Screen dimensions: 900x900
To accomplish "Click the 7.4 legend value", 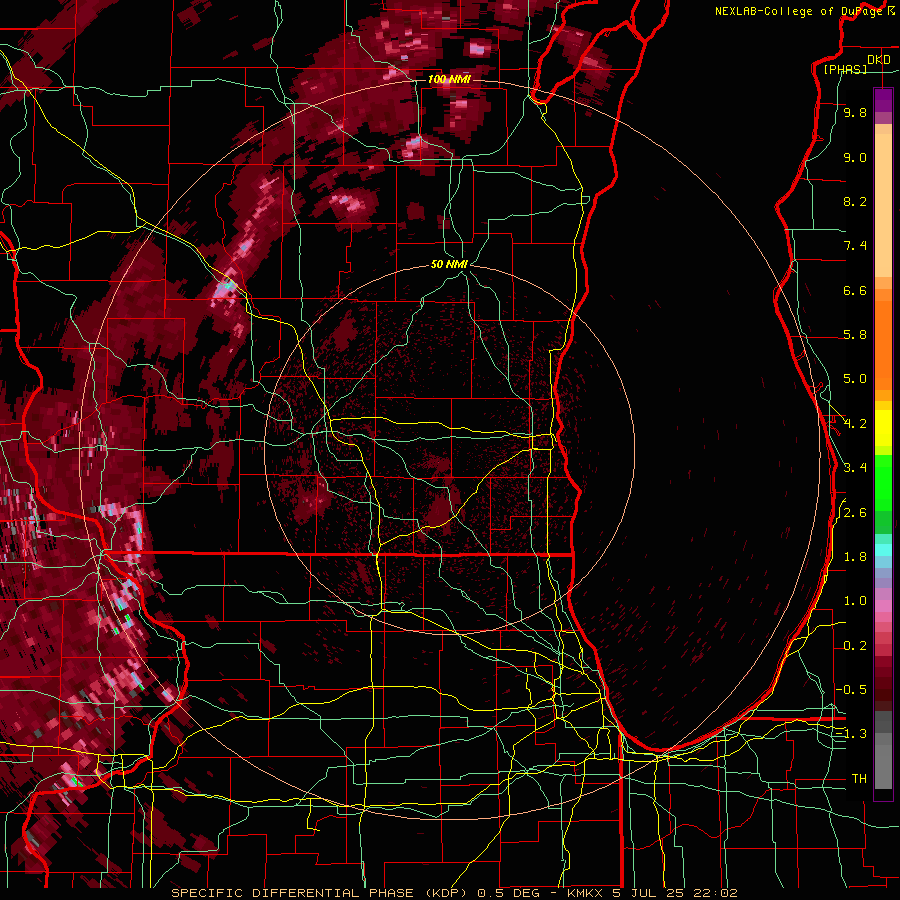I will pos(855,246).
